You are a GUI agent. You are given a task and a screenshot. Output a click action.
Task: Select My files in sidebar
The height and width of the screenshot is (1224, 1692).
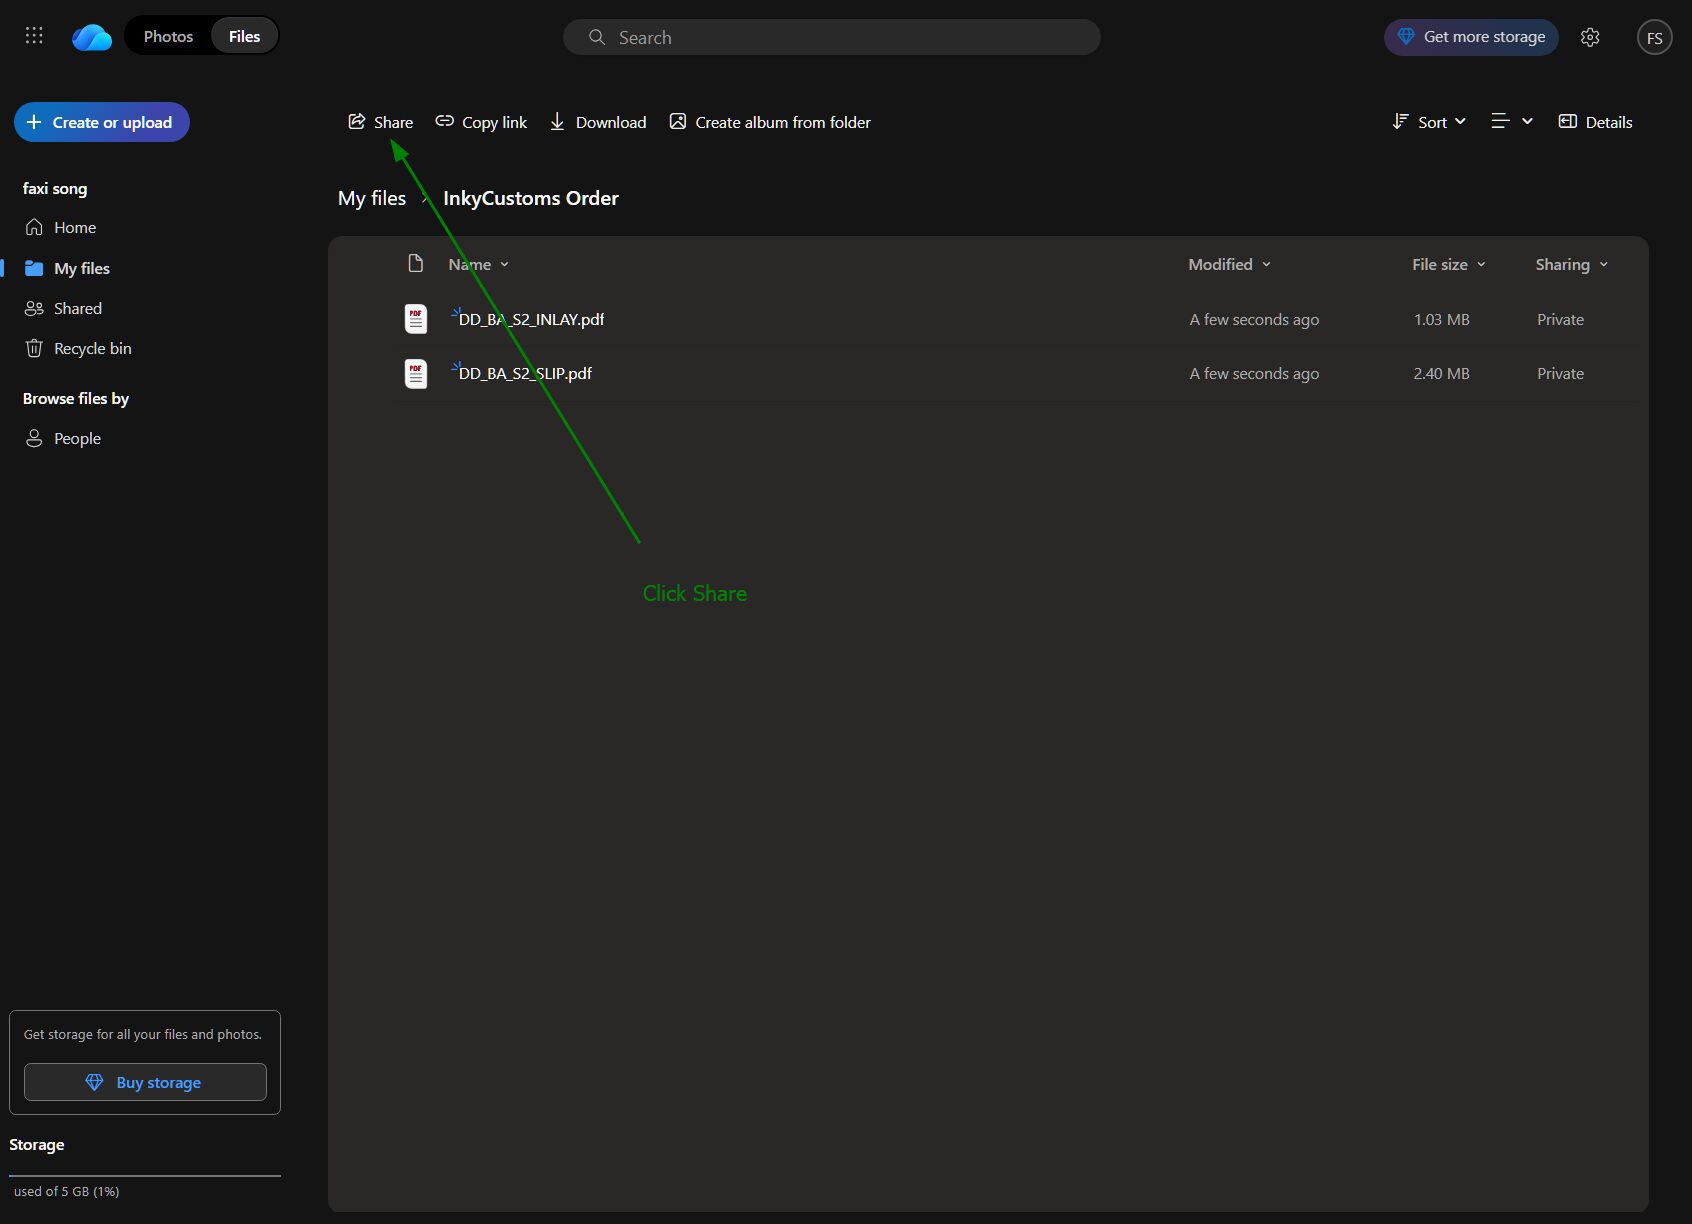(x=82, y=268)
